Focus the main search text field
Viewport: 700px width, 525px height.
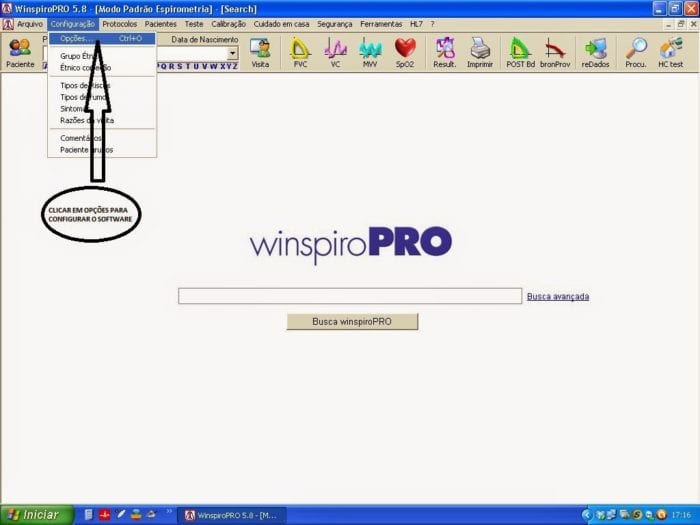pyautogui.click(x=350, y=296)
